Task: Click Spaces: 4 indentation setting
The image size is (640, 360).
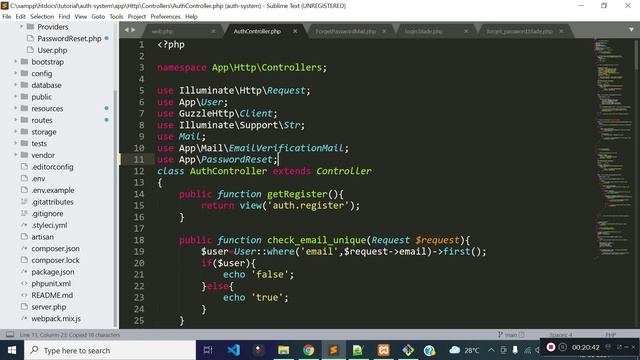Action: tap(561, 335)
